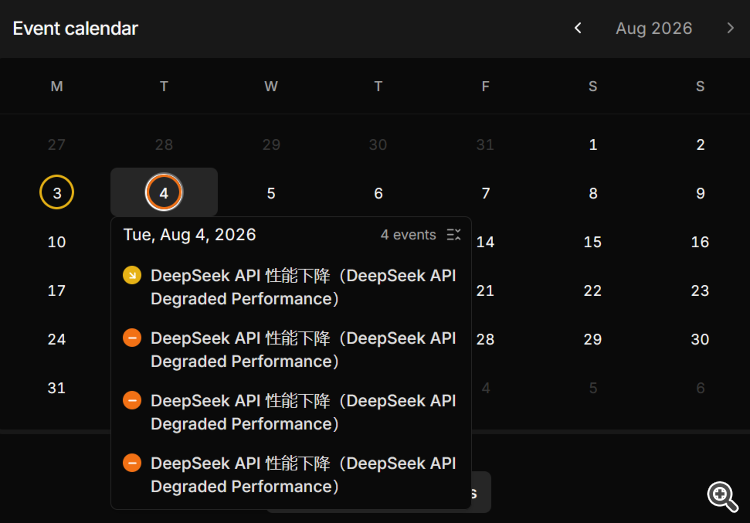Select day 8 in the calendar

(593, 193)
